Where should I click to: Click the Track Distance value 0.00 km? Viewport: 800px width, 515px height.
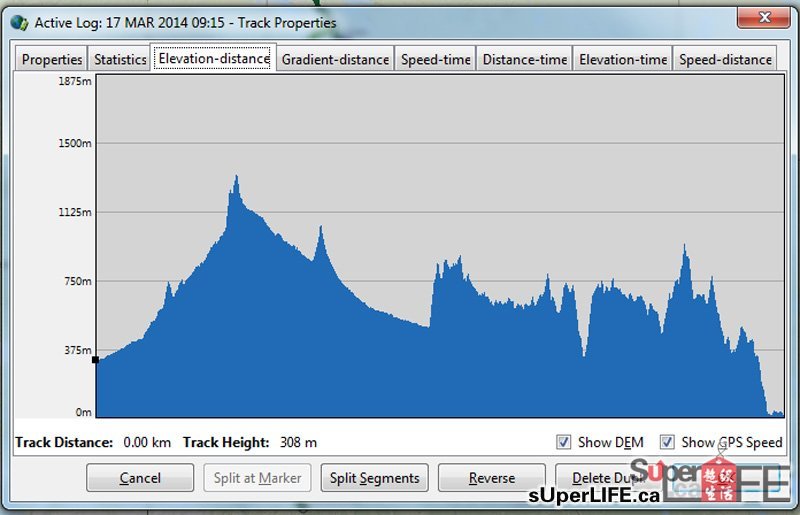[x=147, y=442]
